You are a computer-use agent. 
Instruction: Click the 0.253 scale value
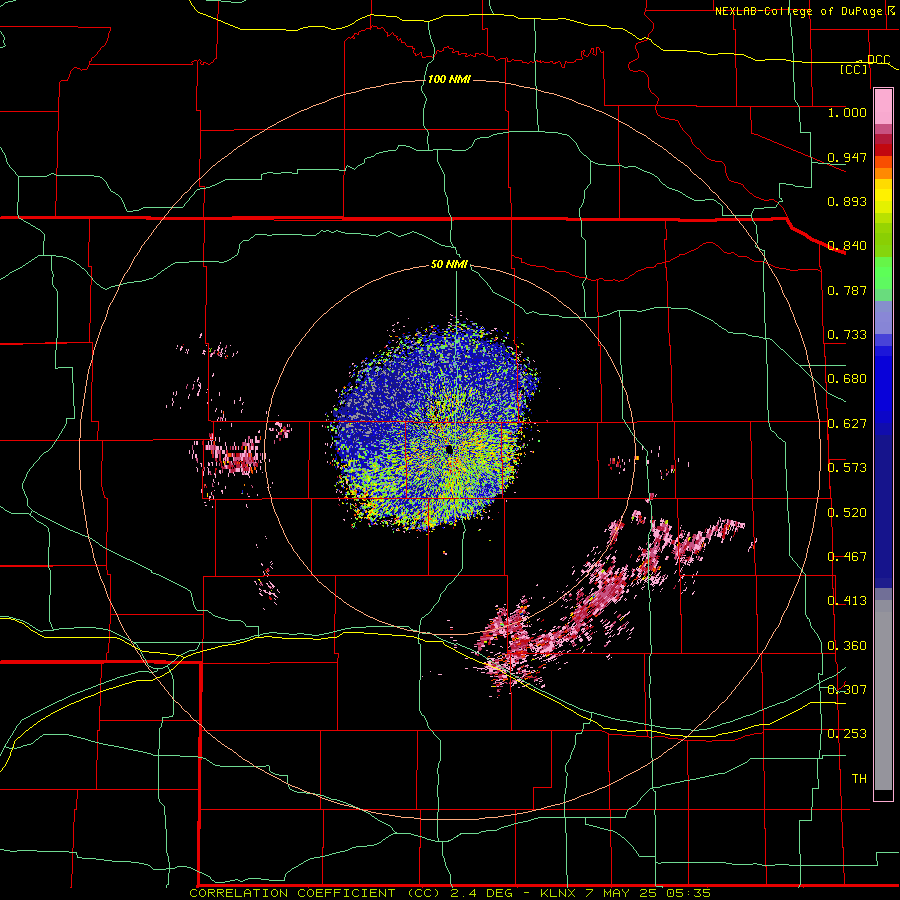[847, 734]
